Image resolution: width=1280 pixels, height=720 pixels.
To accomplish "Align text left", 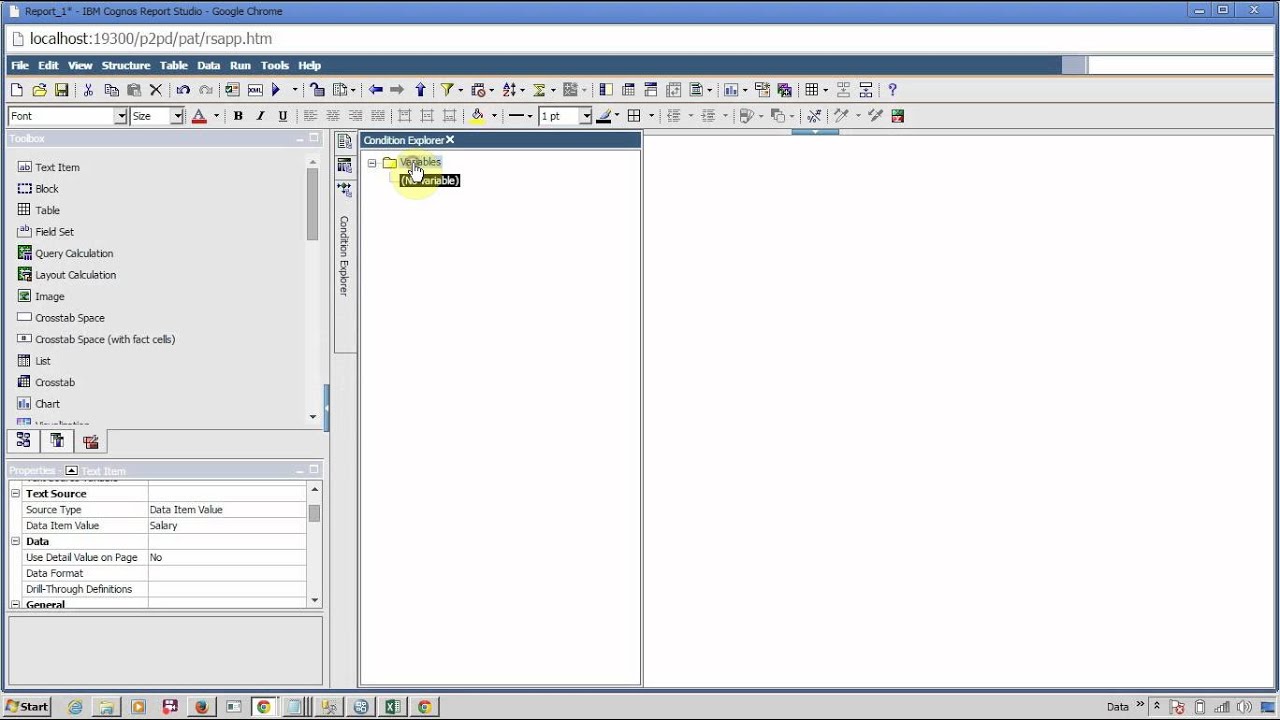I will pos(310,116).
